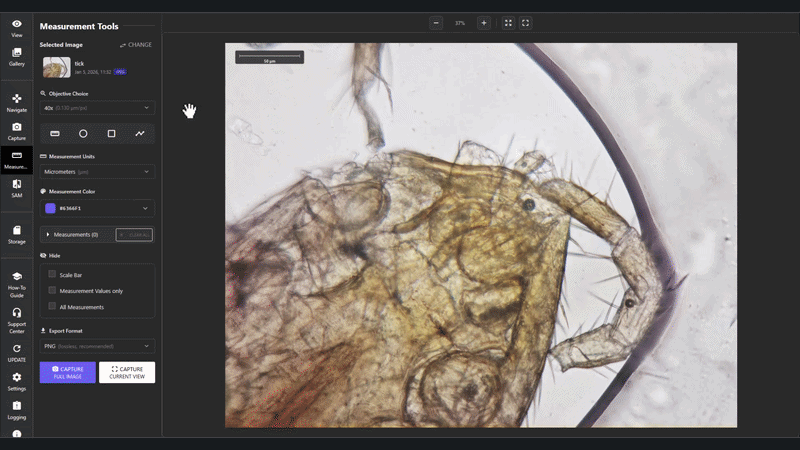Open the Gallery sidebar tab
800x450 pixels.
(17, 57)
